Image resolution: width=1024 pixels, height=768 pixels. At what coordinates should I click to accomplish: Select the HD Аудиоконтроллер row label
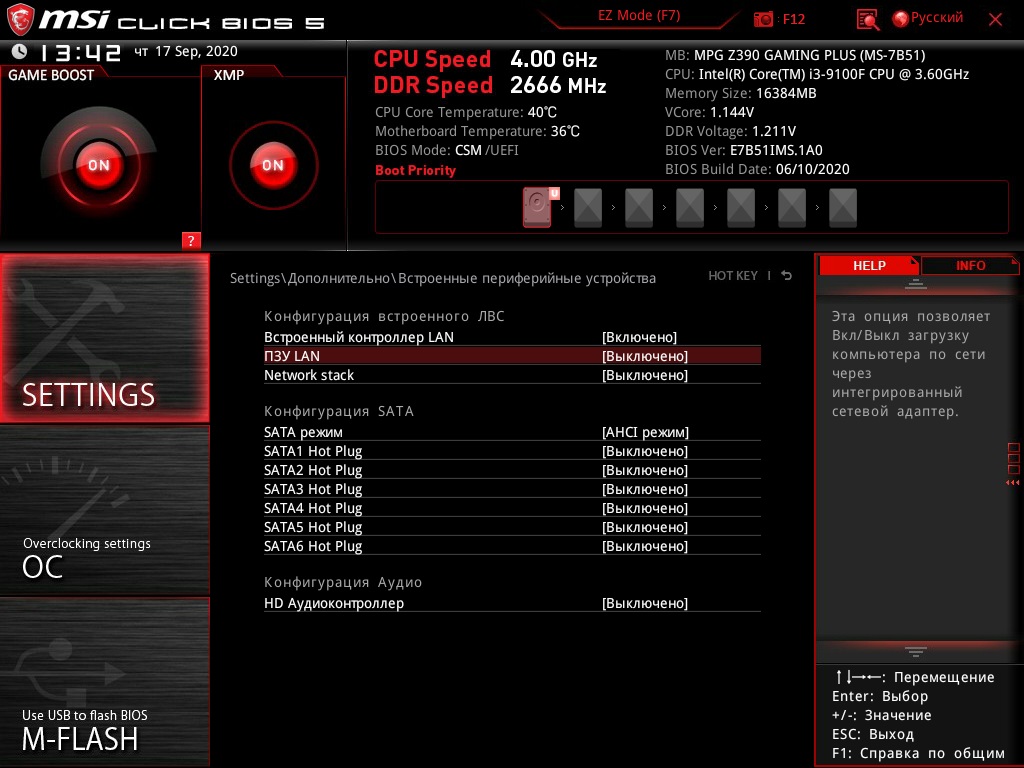click(334, 603)
